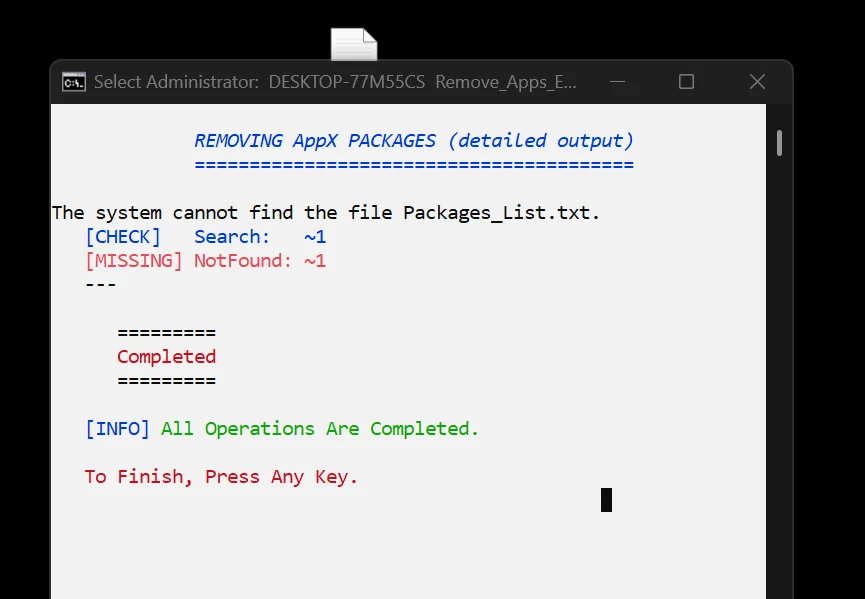Click the black block cursor
The height and width of the screenshot is (599, 865).
pos(606,500)
